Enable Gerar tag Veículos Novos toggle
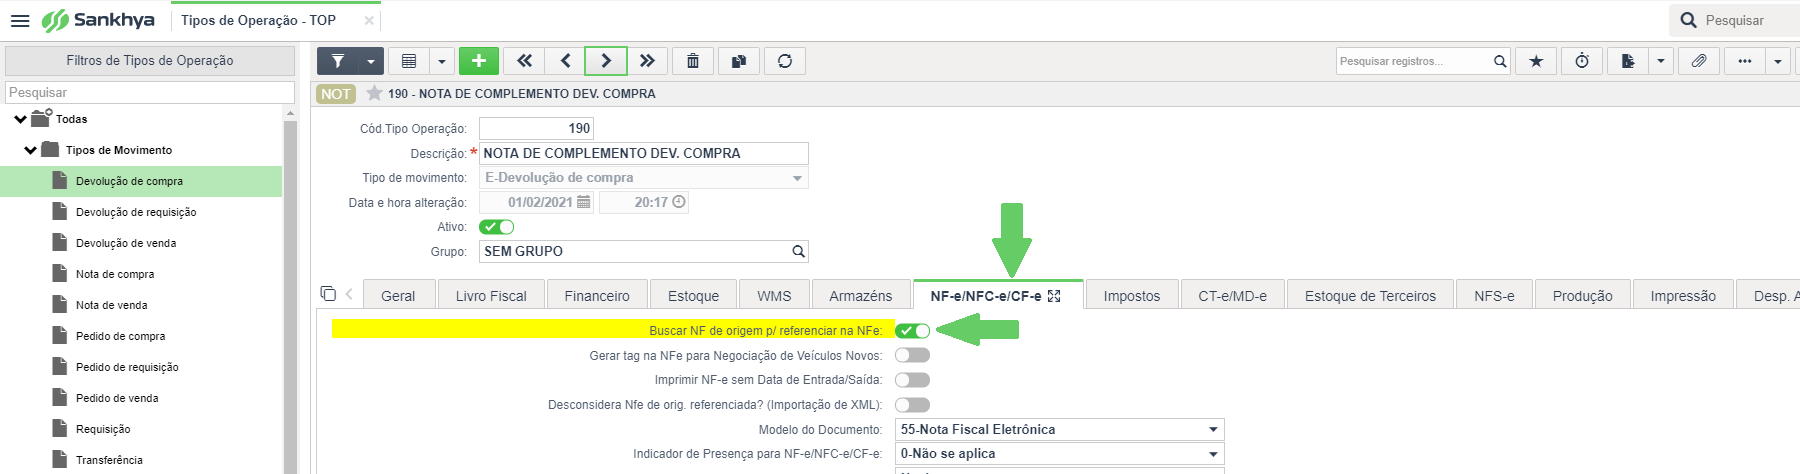Screen dimensions: 1800x474 [x=912, y=355]
